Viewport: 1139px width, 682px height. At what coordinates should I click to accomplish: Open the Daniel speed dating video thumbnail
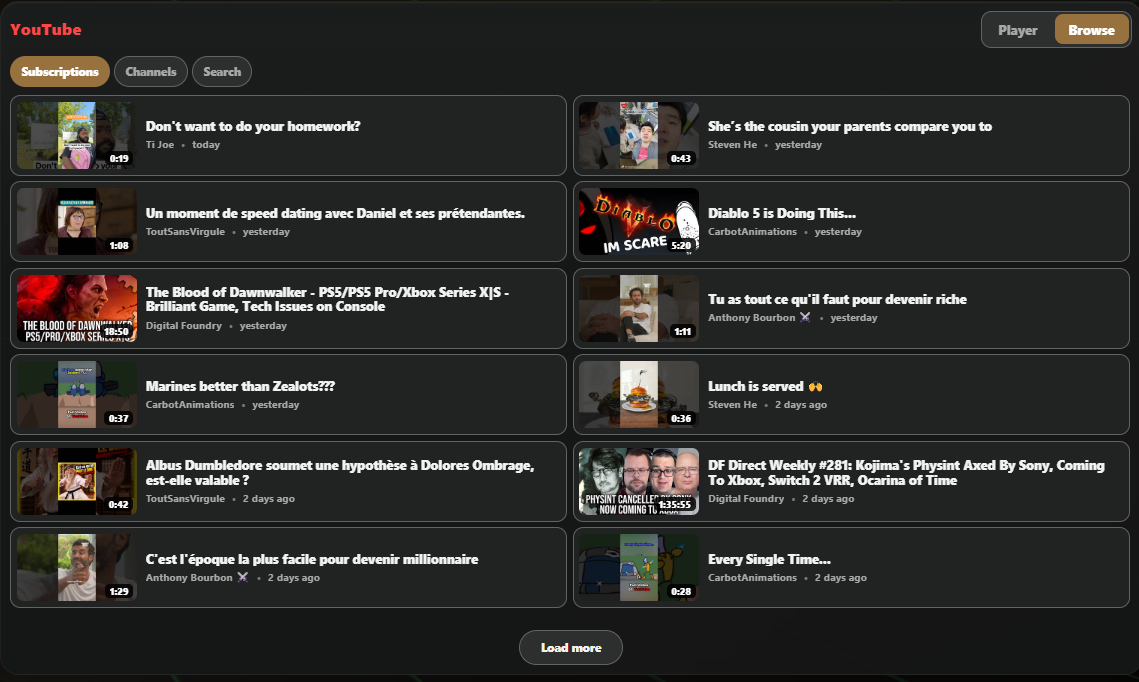77,222
